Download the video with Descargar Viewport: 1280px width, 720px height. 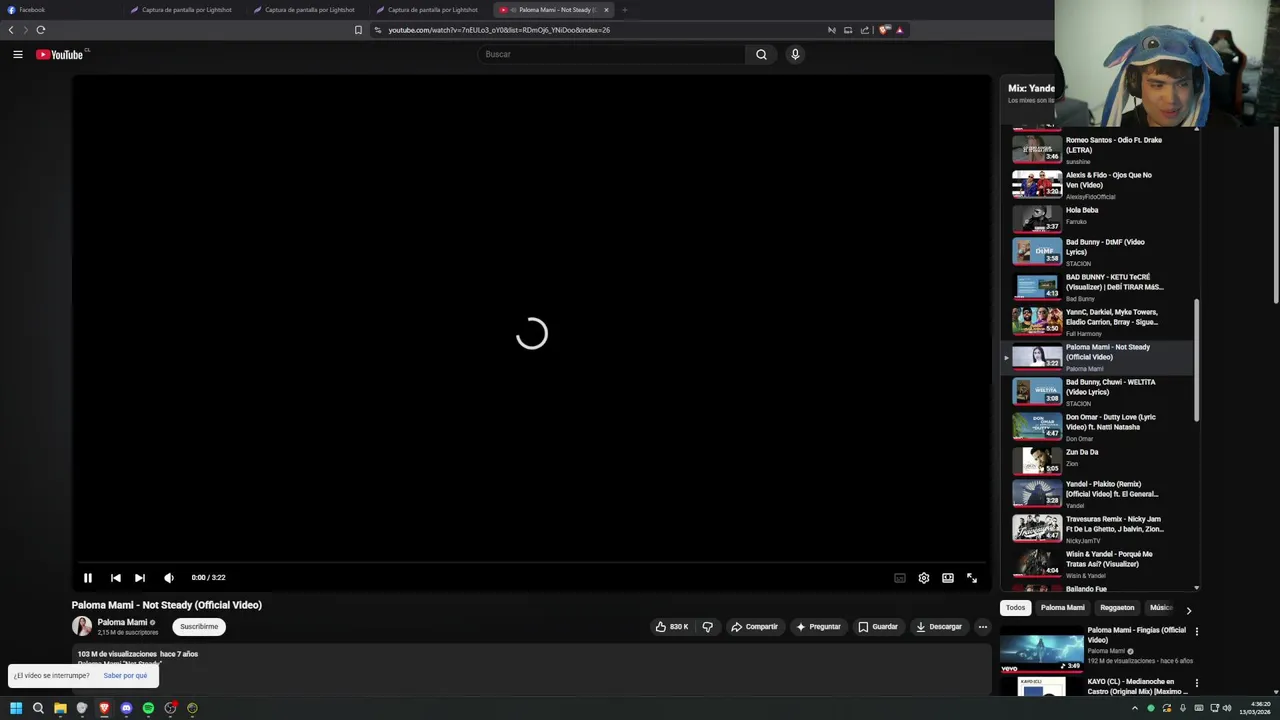tap(939, 627)
